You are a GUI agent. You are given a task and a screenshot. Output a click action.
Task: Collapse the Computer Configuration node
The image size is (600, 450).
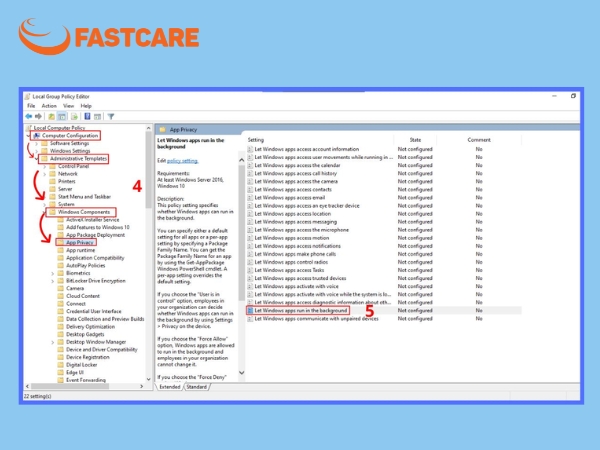pyautogui.click(x=28, y=136)
